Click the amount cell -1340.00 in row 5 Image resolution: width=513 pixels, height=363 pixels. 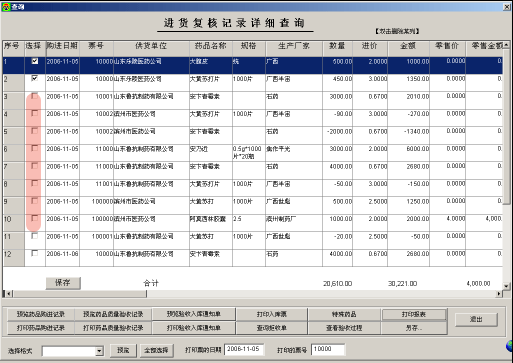coord(409,135)
